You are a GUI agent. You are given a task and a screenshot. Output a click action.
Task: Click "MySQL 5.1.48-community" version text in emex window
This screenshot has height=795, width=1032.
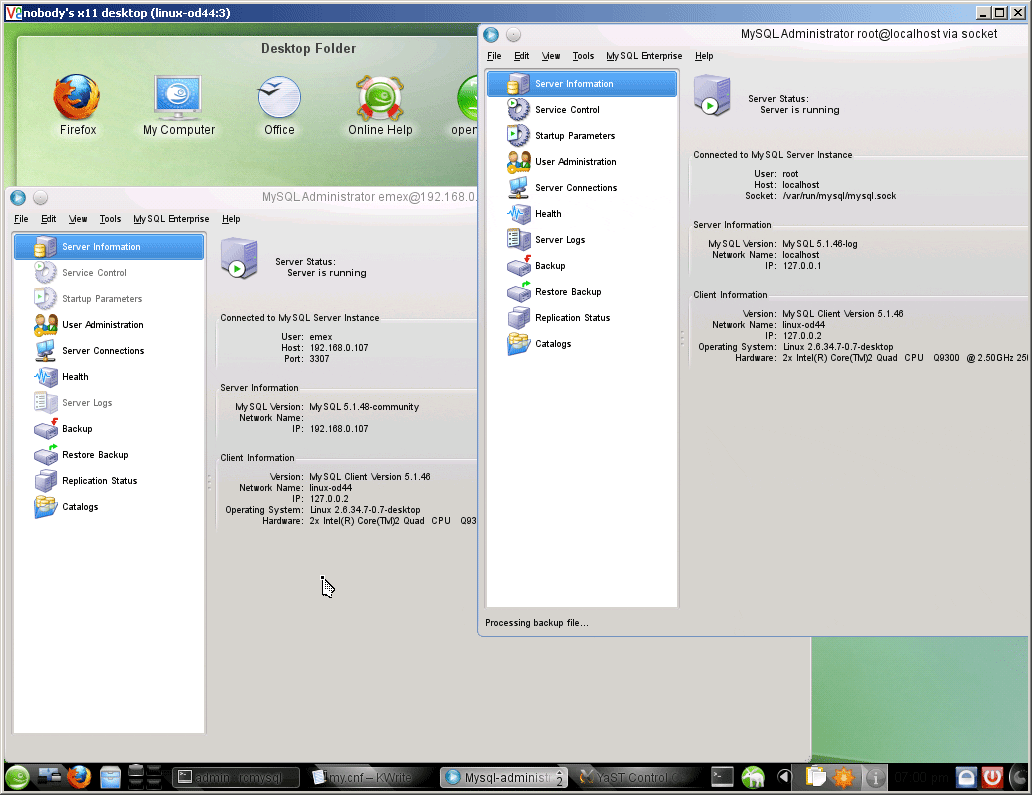(x=364, y=407)
